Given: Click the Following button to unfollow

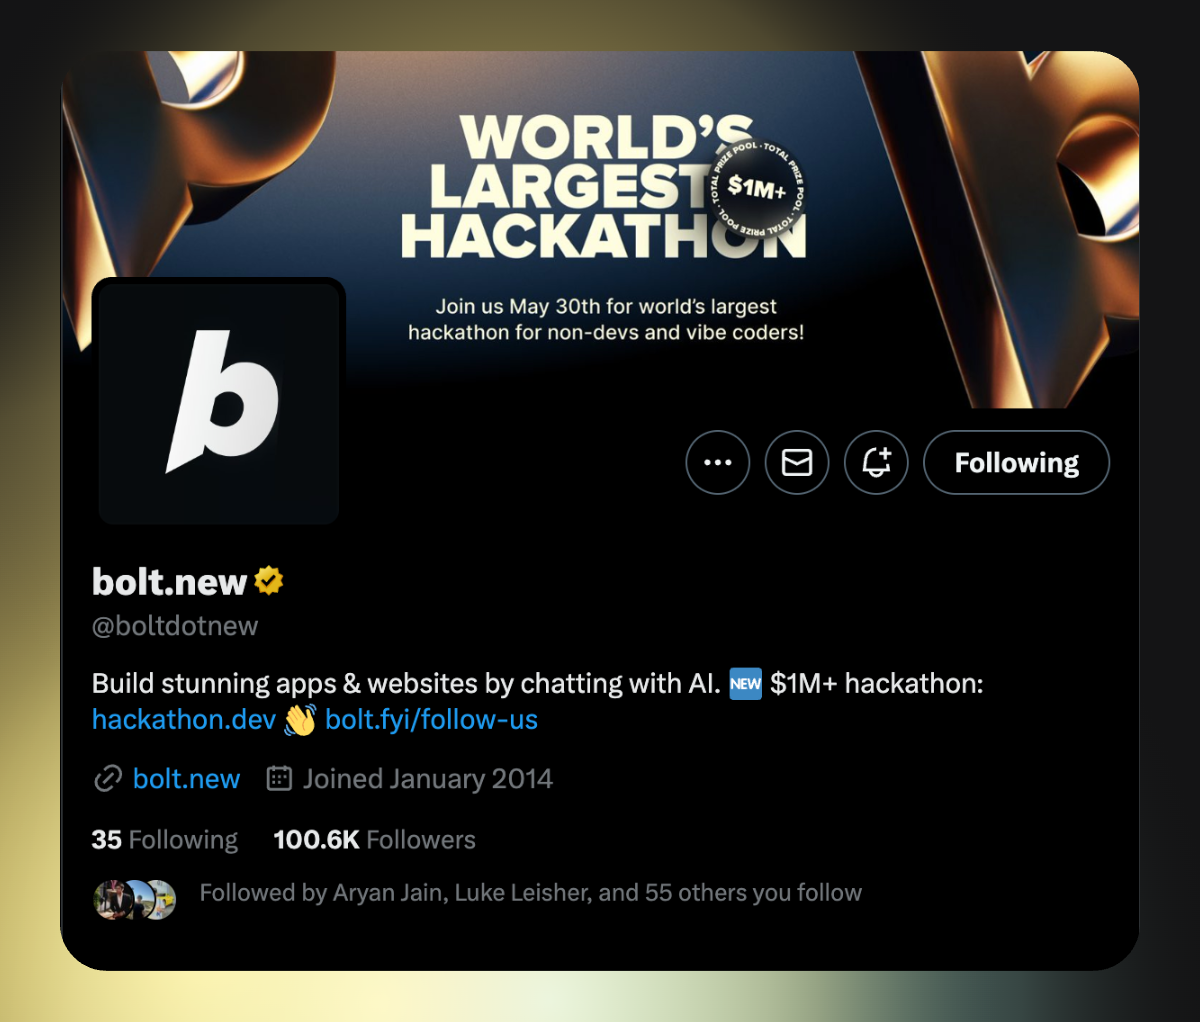Looking at the screenshot, I should (x=1016, y=462).
